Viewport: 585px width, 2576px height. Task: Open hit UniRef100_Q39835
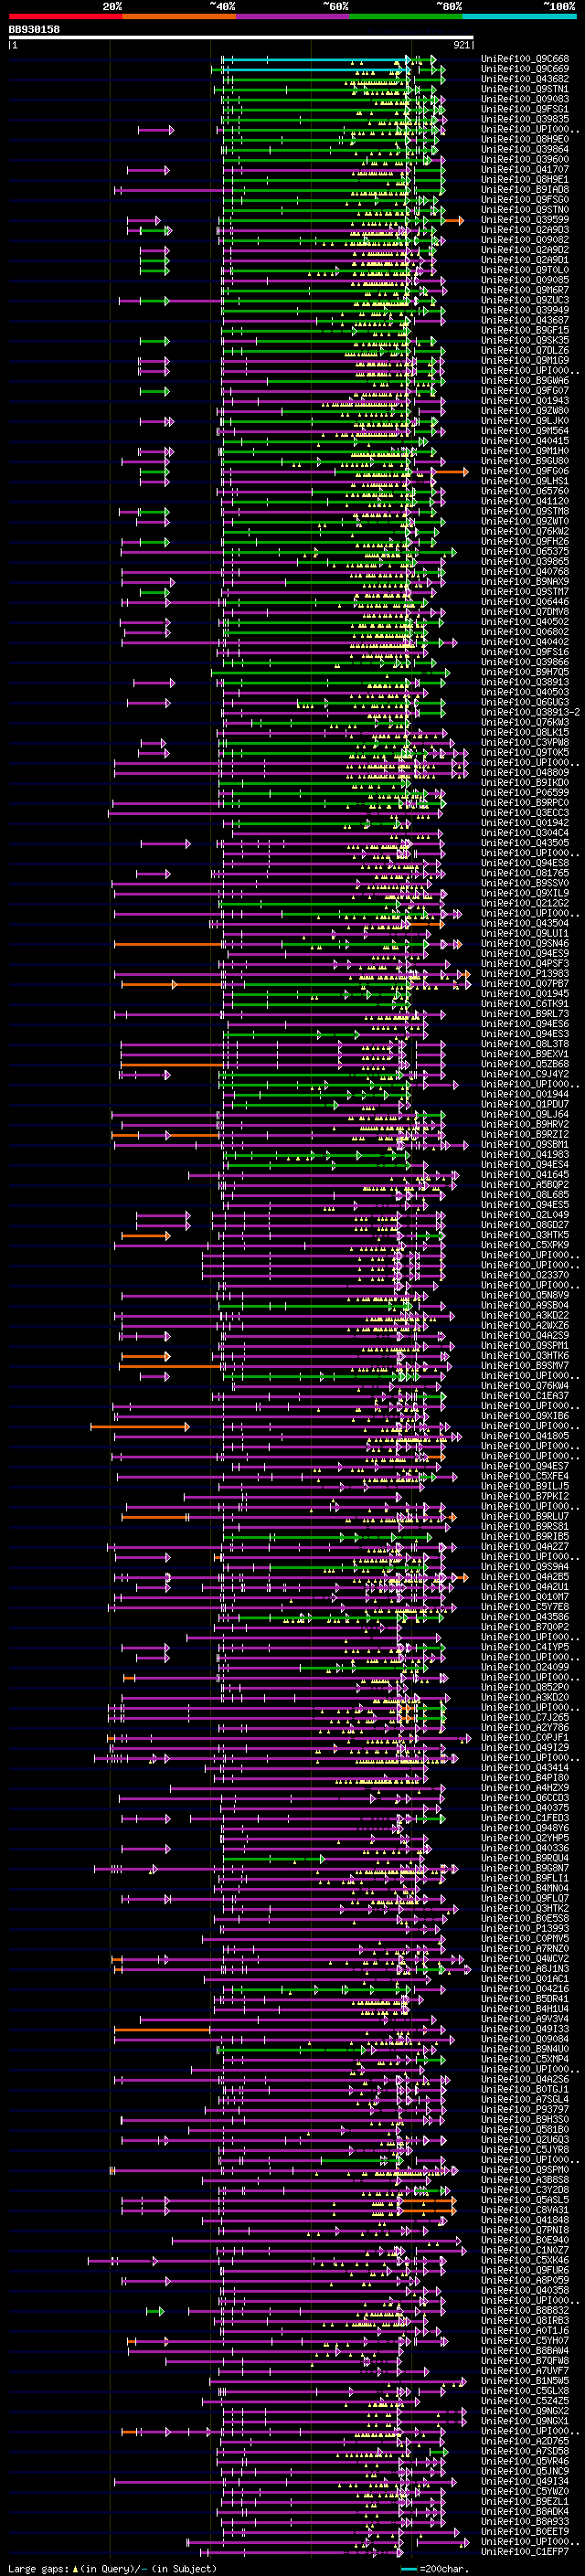click(x=525, y=119)
